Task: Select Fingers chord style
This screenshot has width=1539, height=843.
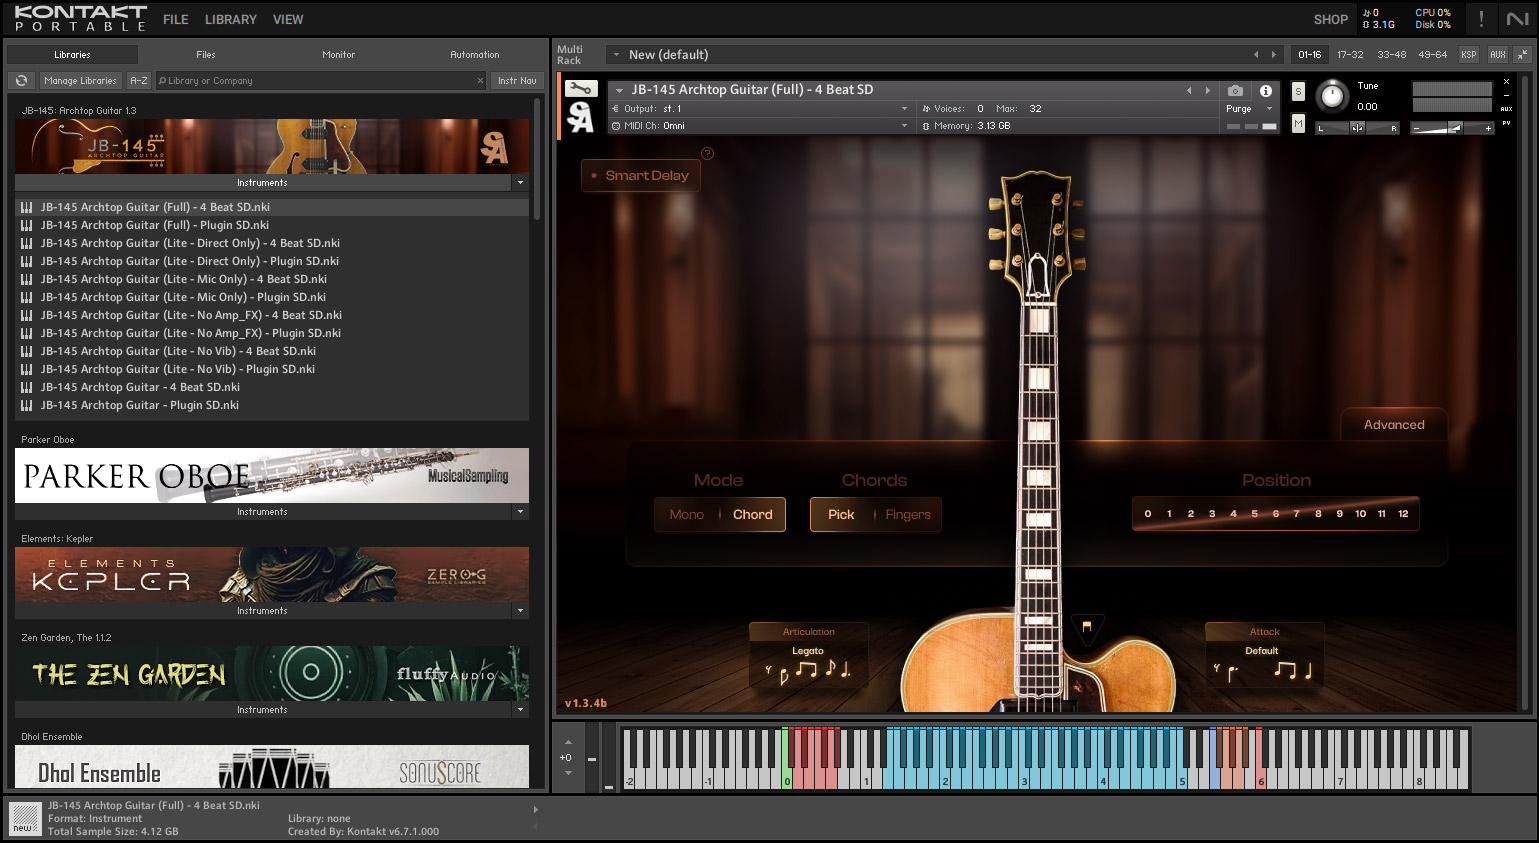Action: click(907, 515)
